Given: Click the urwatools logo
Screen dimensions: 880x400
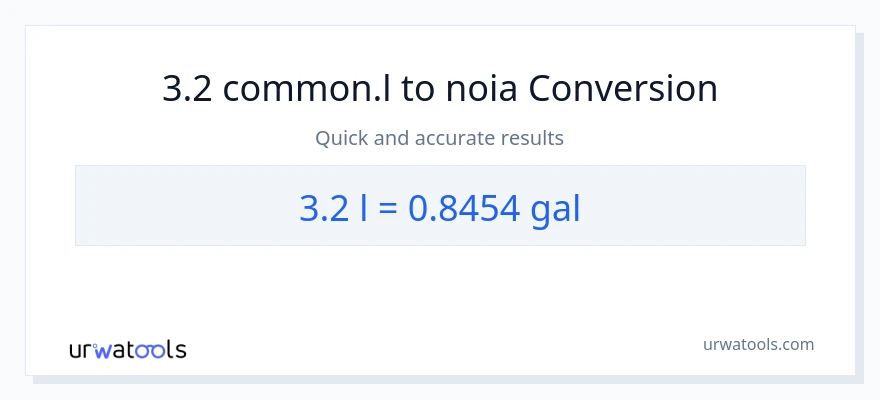Looking at the screenshot, I should click(127, 349).
